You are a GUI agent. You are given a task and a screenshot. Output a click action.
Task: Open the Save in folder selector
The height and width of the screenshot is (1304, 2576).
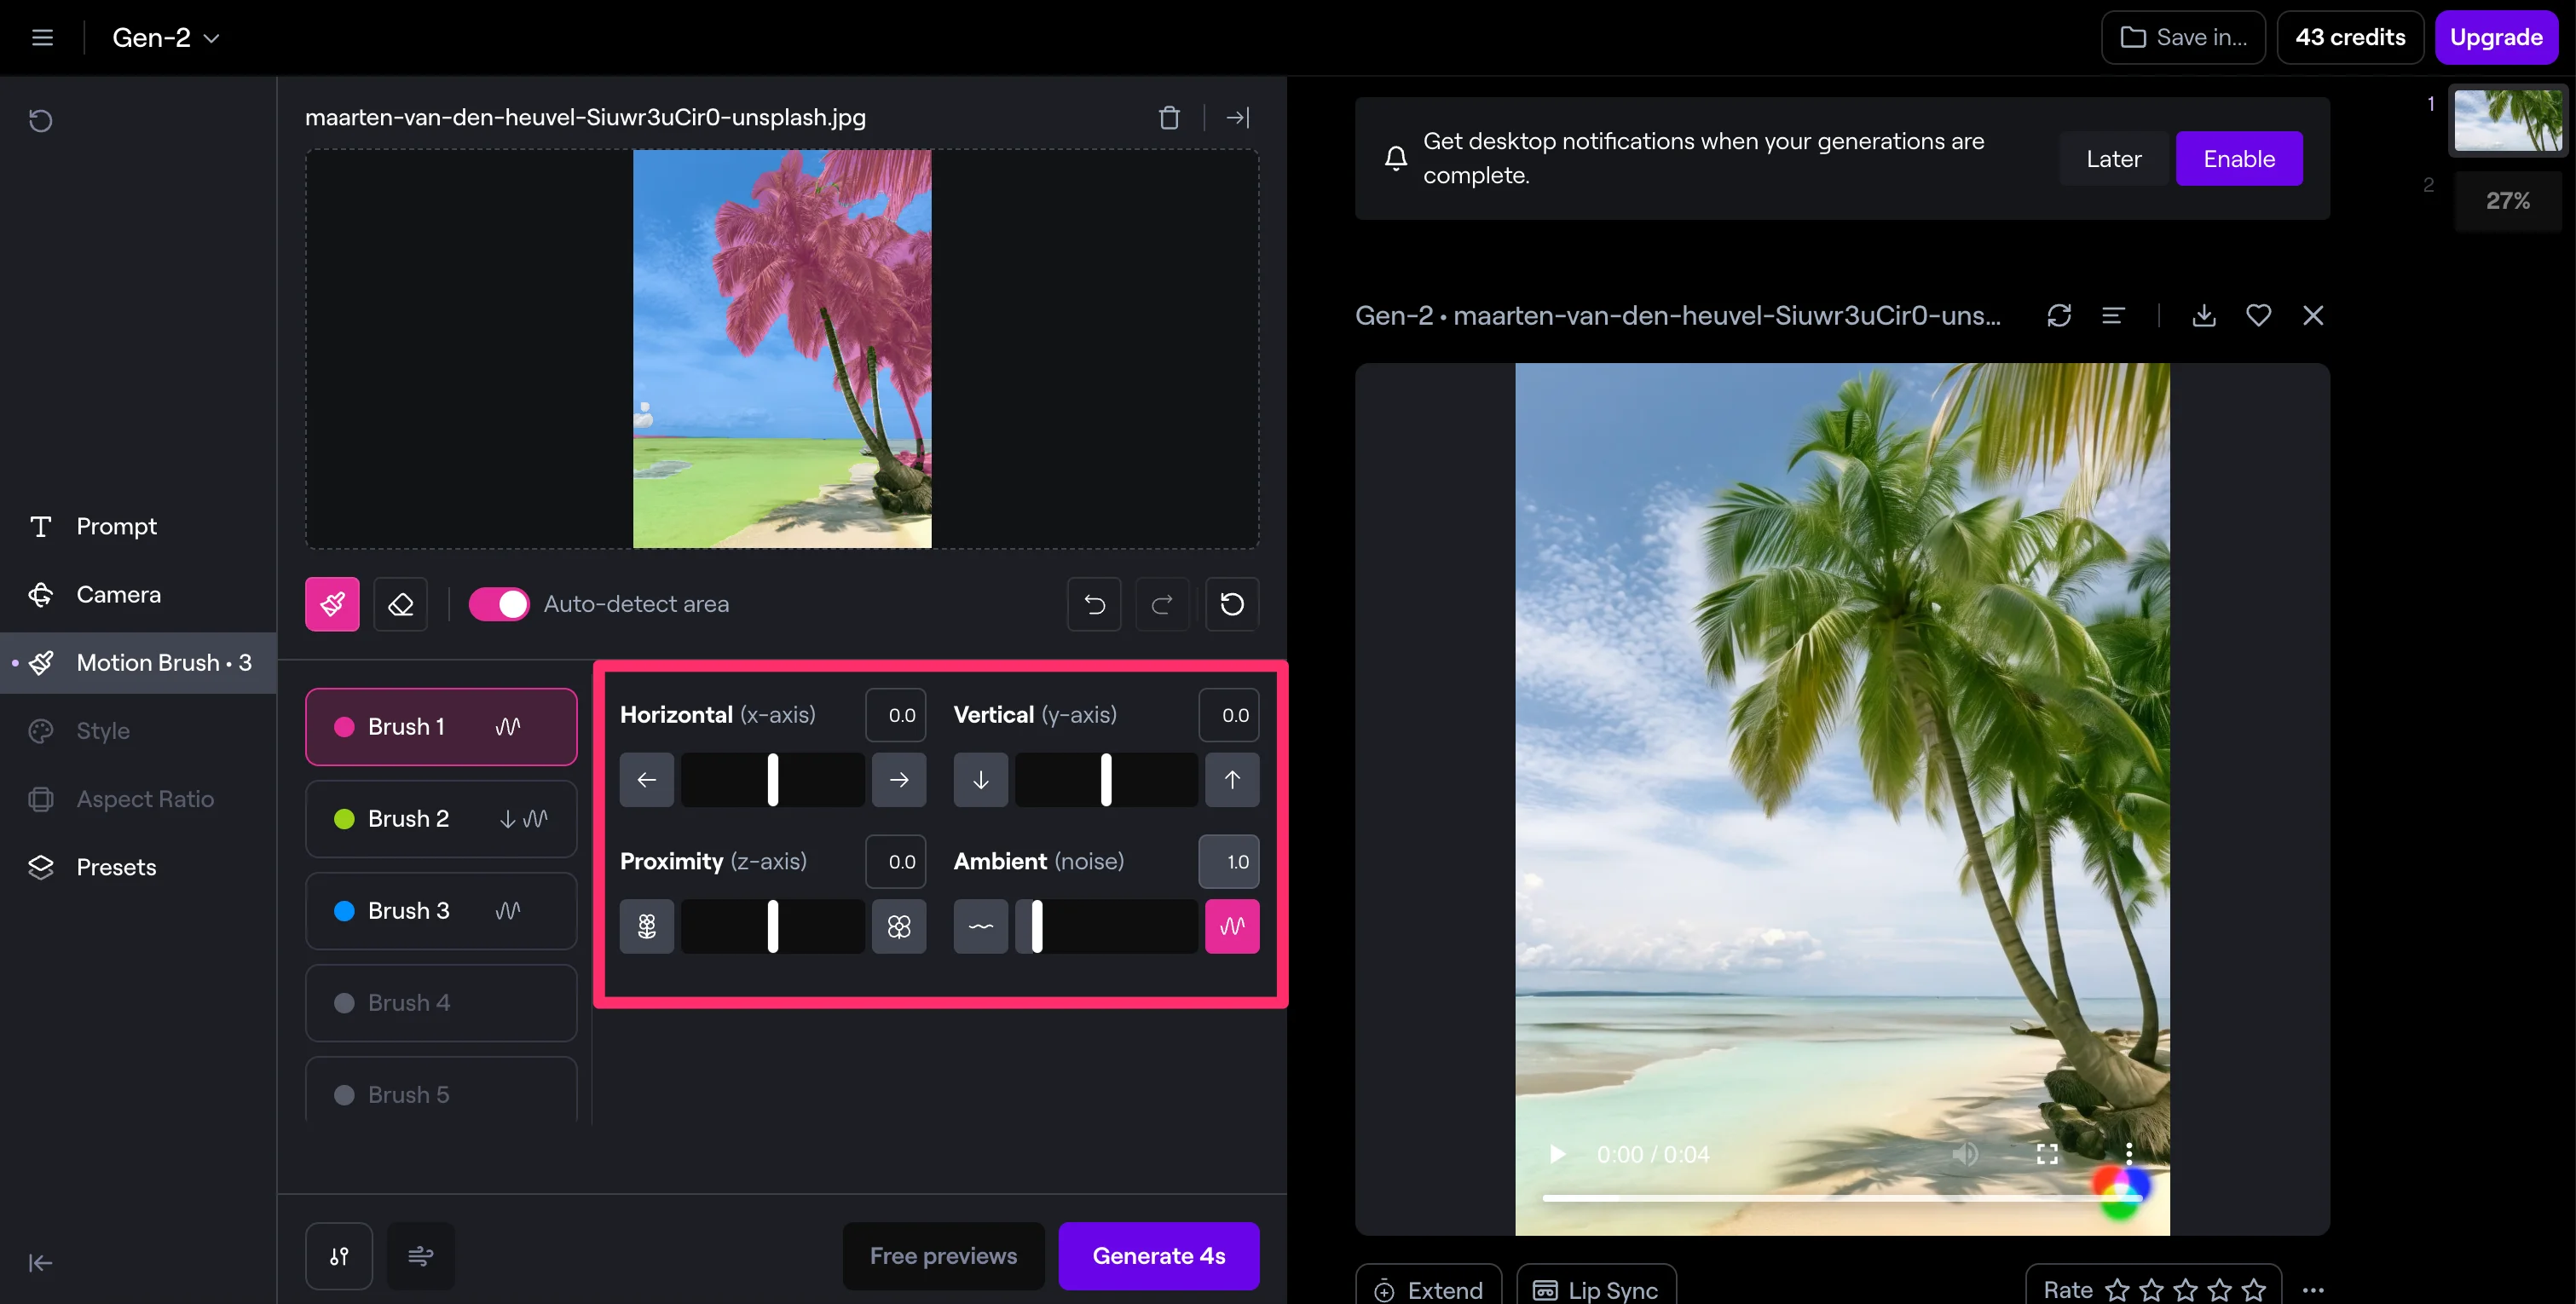click(x=2183, y=38)
